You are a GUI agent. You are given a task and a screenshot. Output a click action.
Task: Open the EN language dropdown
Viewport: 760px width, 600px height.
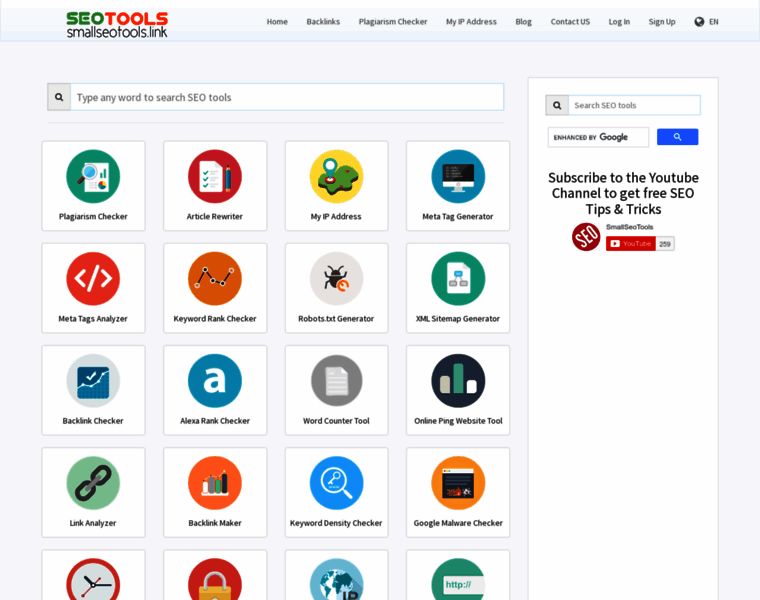(706, 22)
